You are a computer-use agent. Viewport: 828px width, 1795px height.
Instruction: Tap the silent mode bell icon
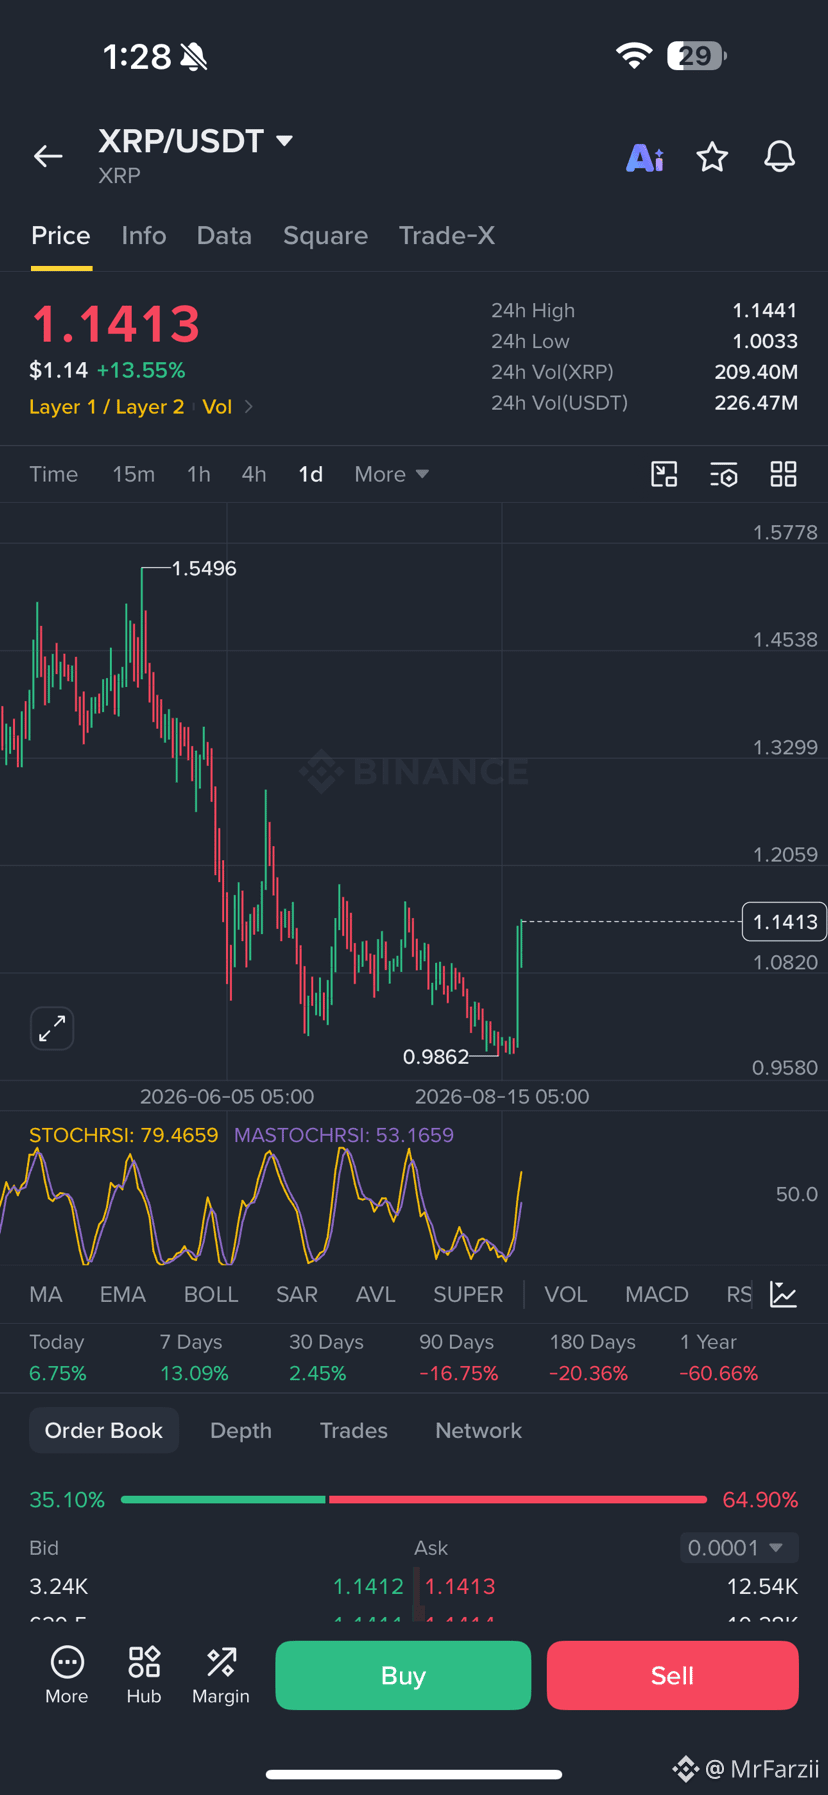tap(194, 57)
